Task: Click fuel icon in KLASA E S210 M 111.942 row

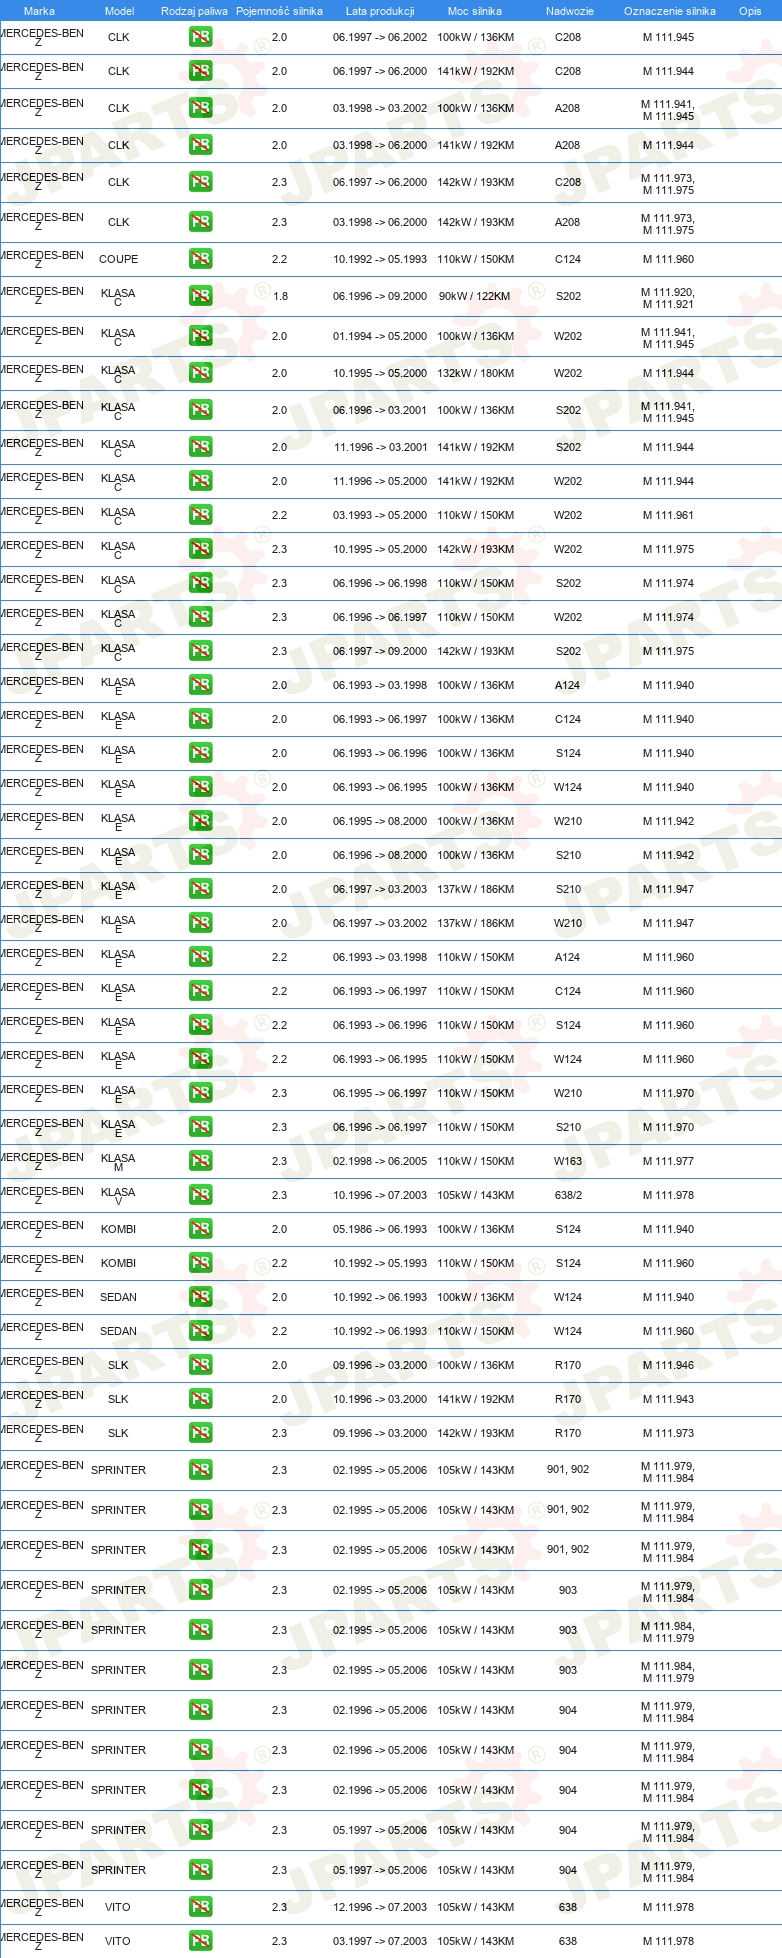Action: coord(200,855)
